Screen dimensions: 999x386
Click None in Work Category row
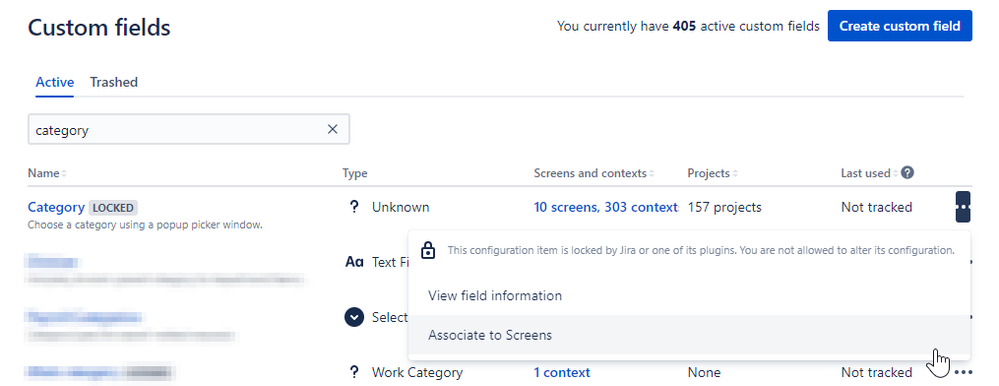(704, 373)
